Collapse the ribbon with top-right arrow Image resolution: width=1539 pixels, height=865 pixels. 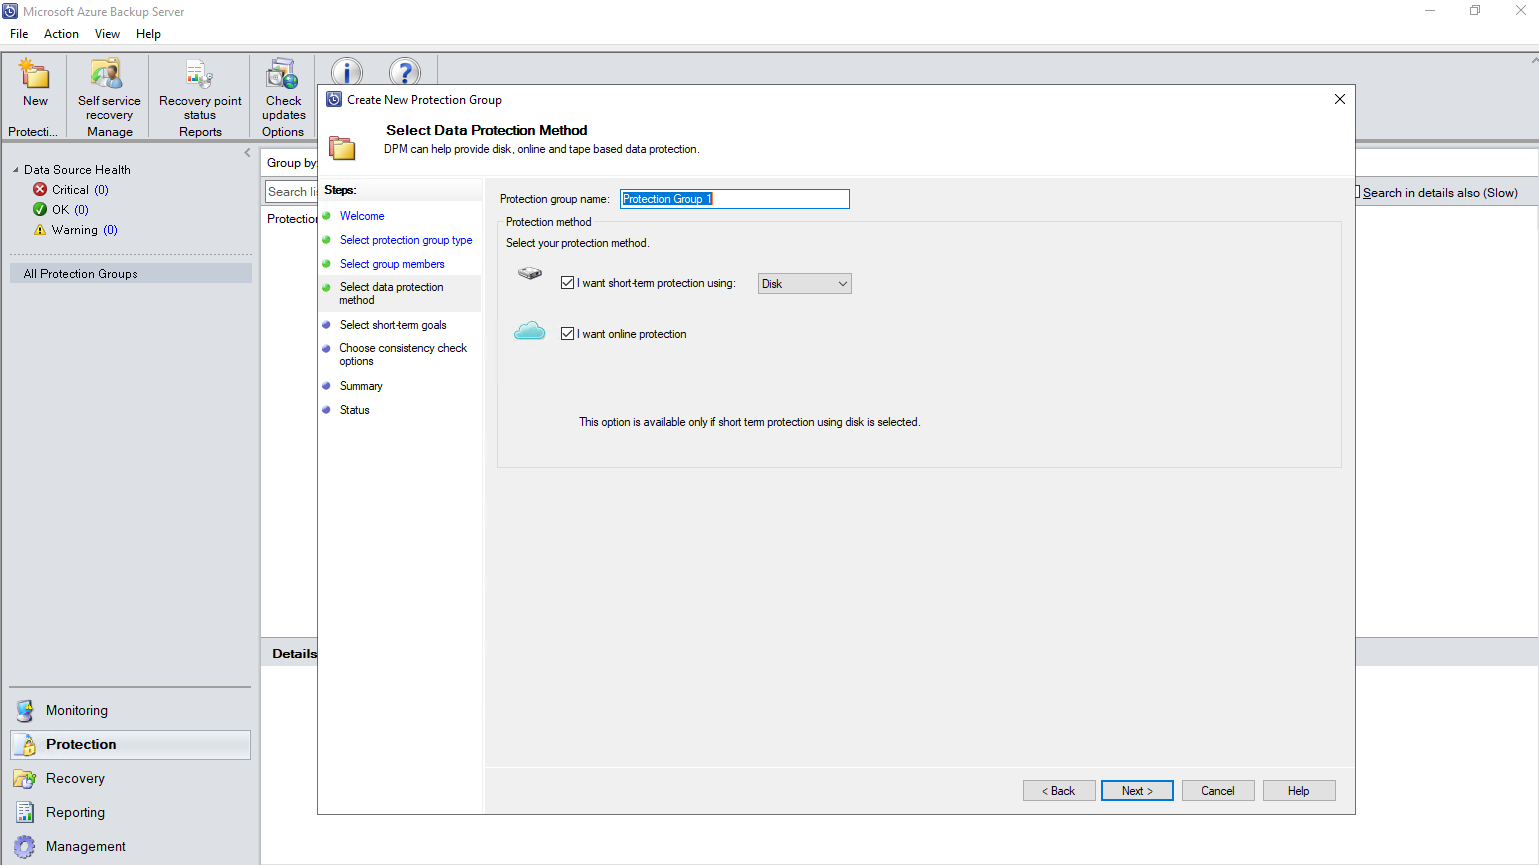tap(1535, 60)
